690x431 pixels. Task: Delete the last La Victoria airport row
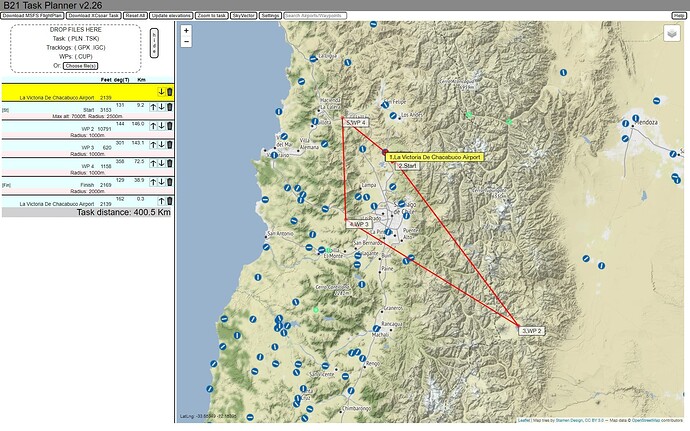coord(169,201)
